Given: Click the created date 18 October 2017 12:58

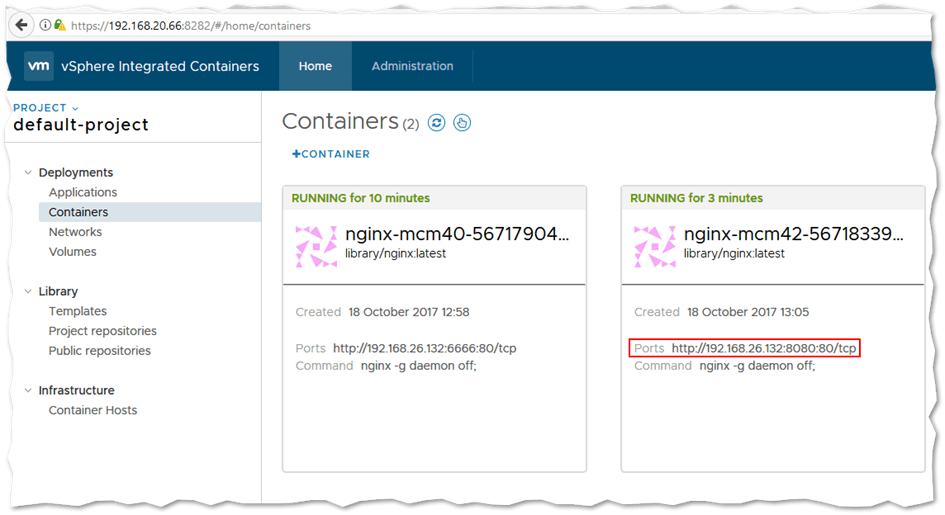Looking at the screenshot, I should [409, 312].
